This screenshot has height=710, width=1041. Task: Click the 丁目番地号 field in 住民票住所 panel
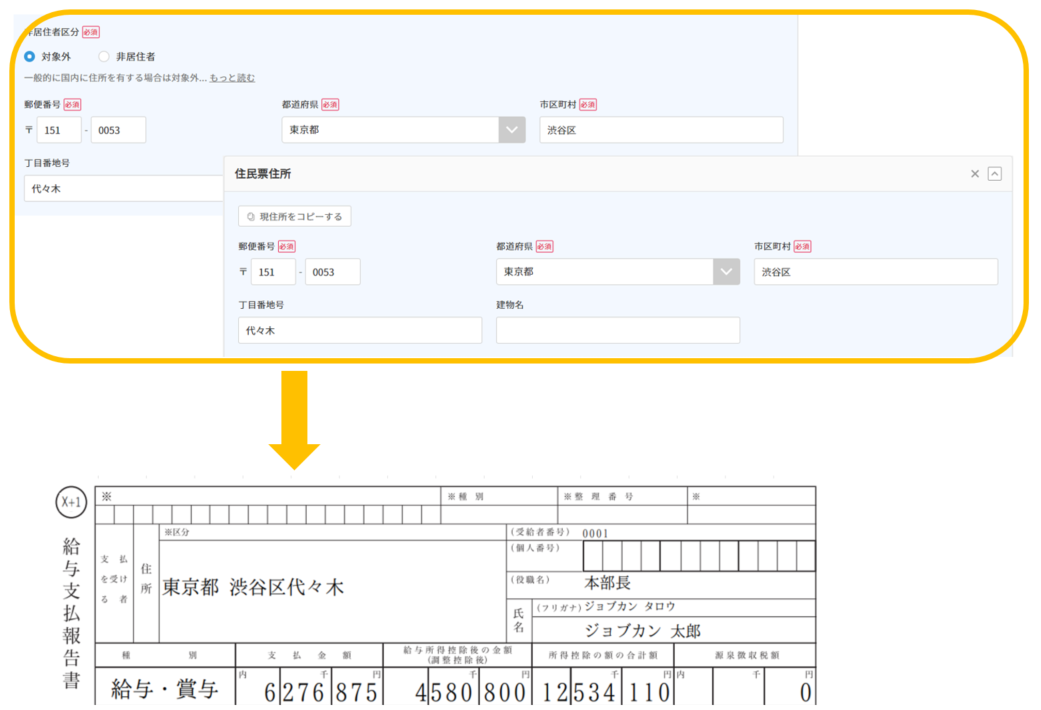[x=360, y=330]
